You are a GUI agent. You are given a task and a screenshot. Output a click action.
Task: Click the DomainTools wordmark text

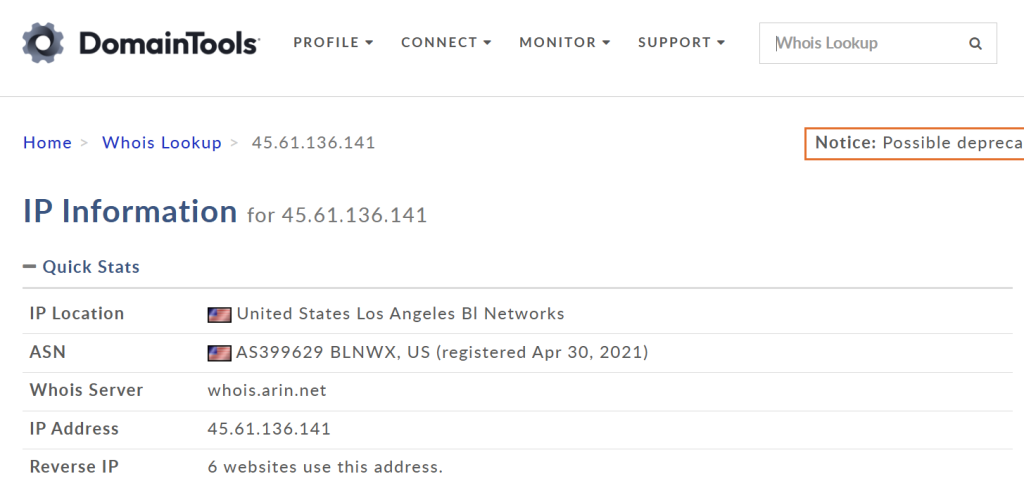[x=168, y=43]
